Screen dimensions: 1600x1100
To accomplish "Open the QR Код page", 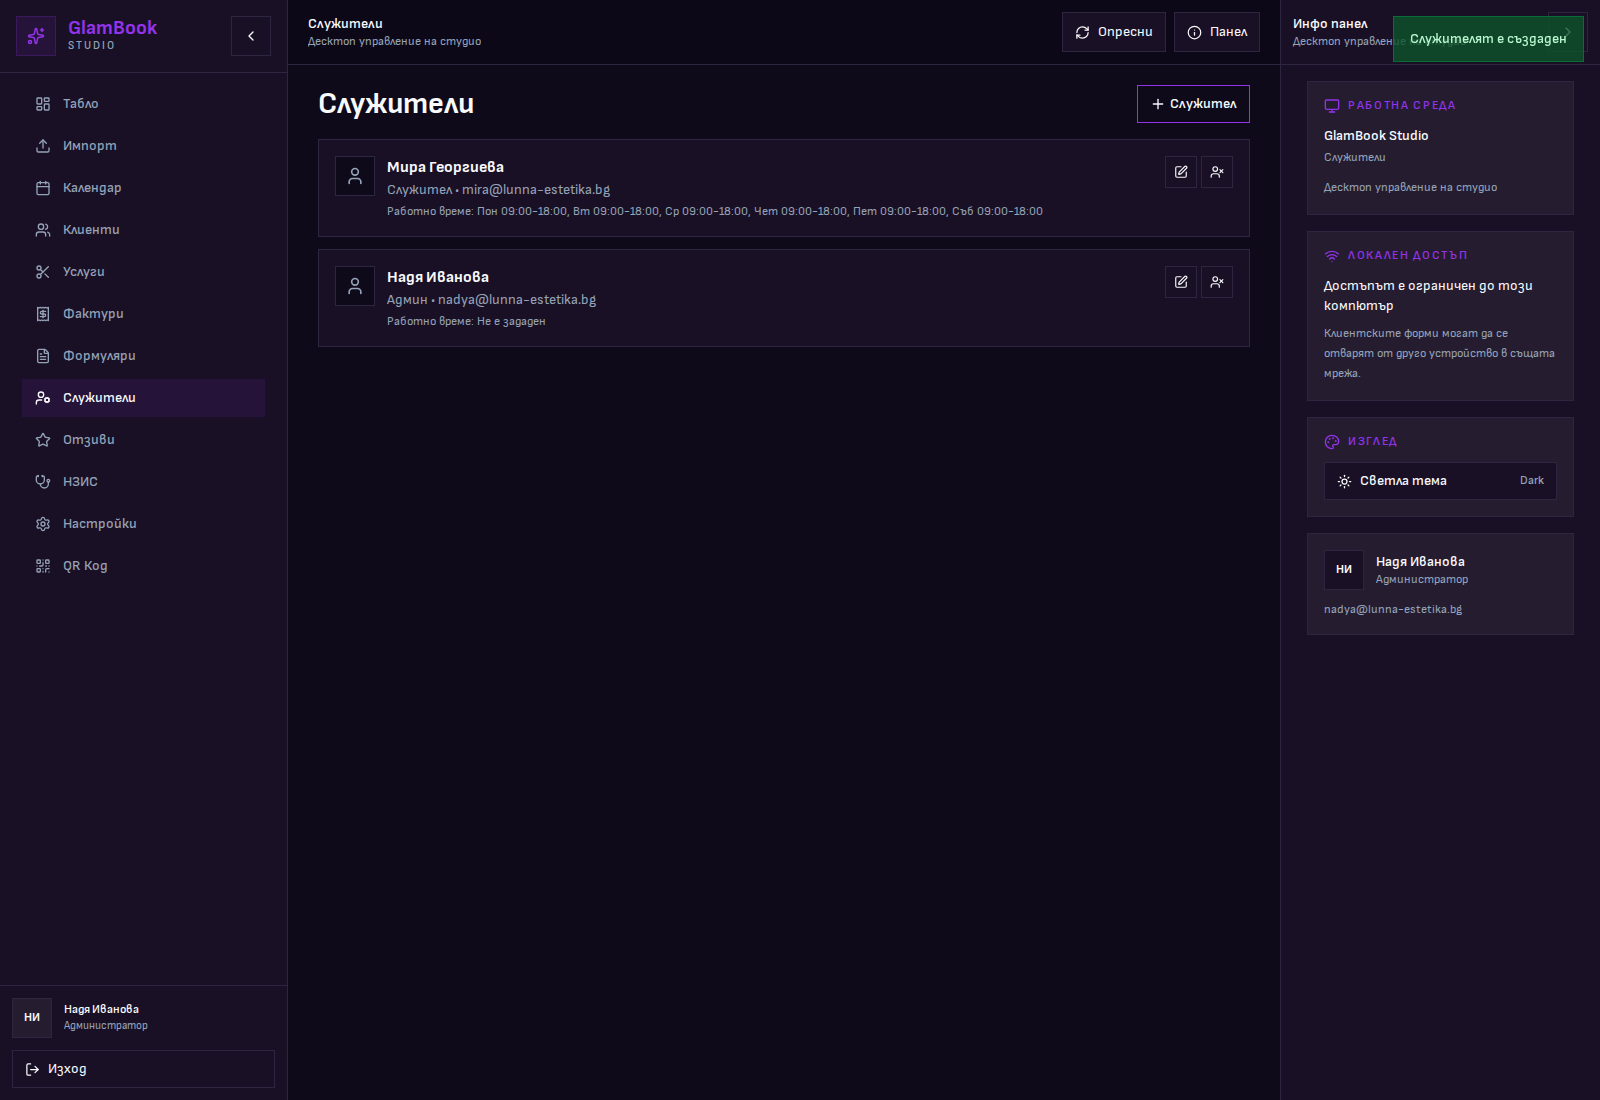I will (85, 566).
